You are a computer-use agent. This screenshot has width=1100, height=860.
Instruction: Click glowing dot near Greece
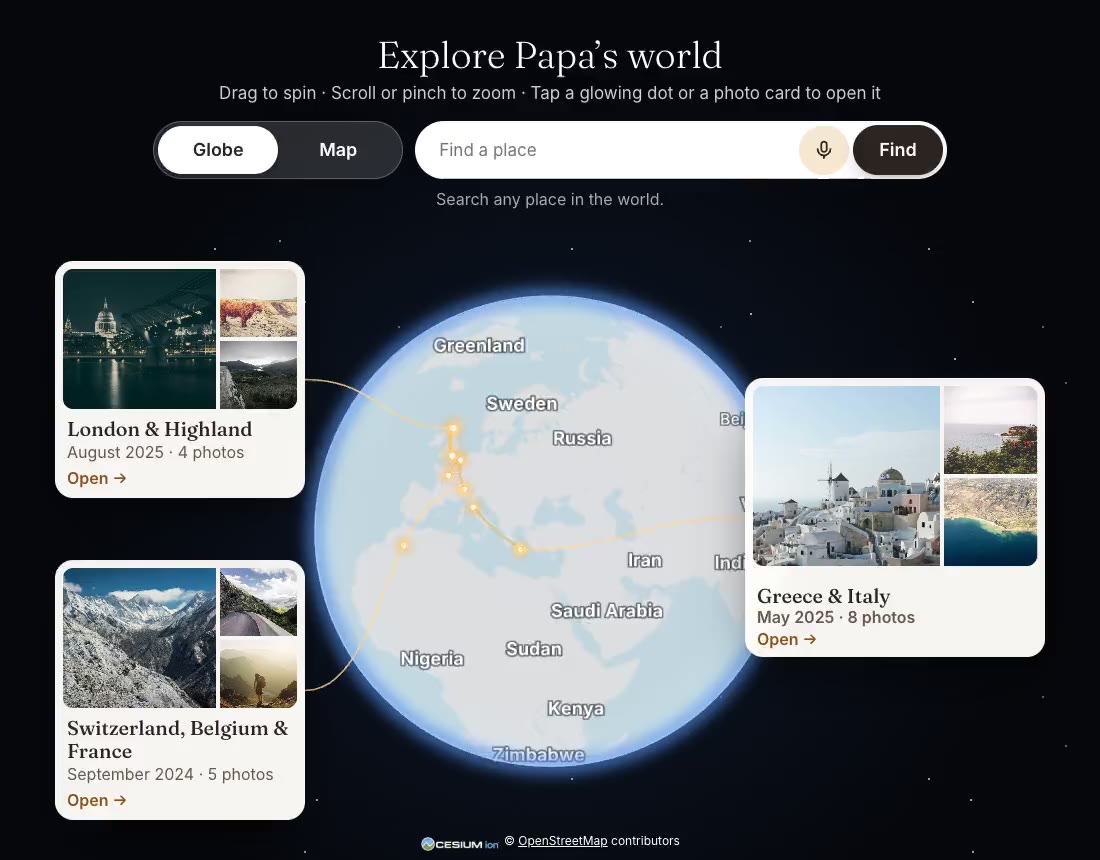click(521, 549)
